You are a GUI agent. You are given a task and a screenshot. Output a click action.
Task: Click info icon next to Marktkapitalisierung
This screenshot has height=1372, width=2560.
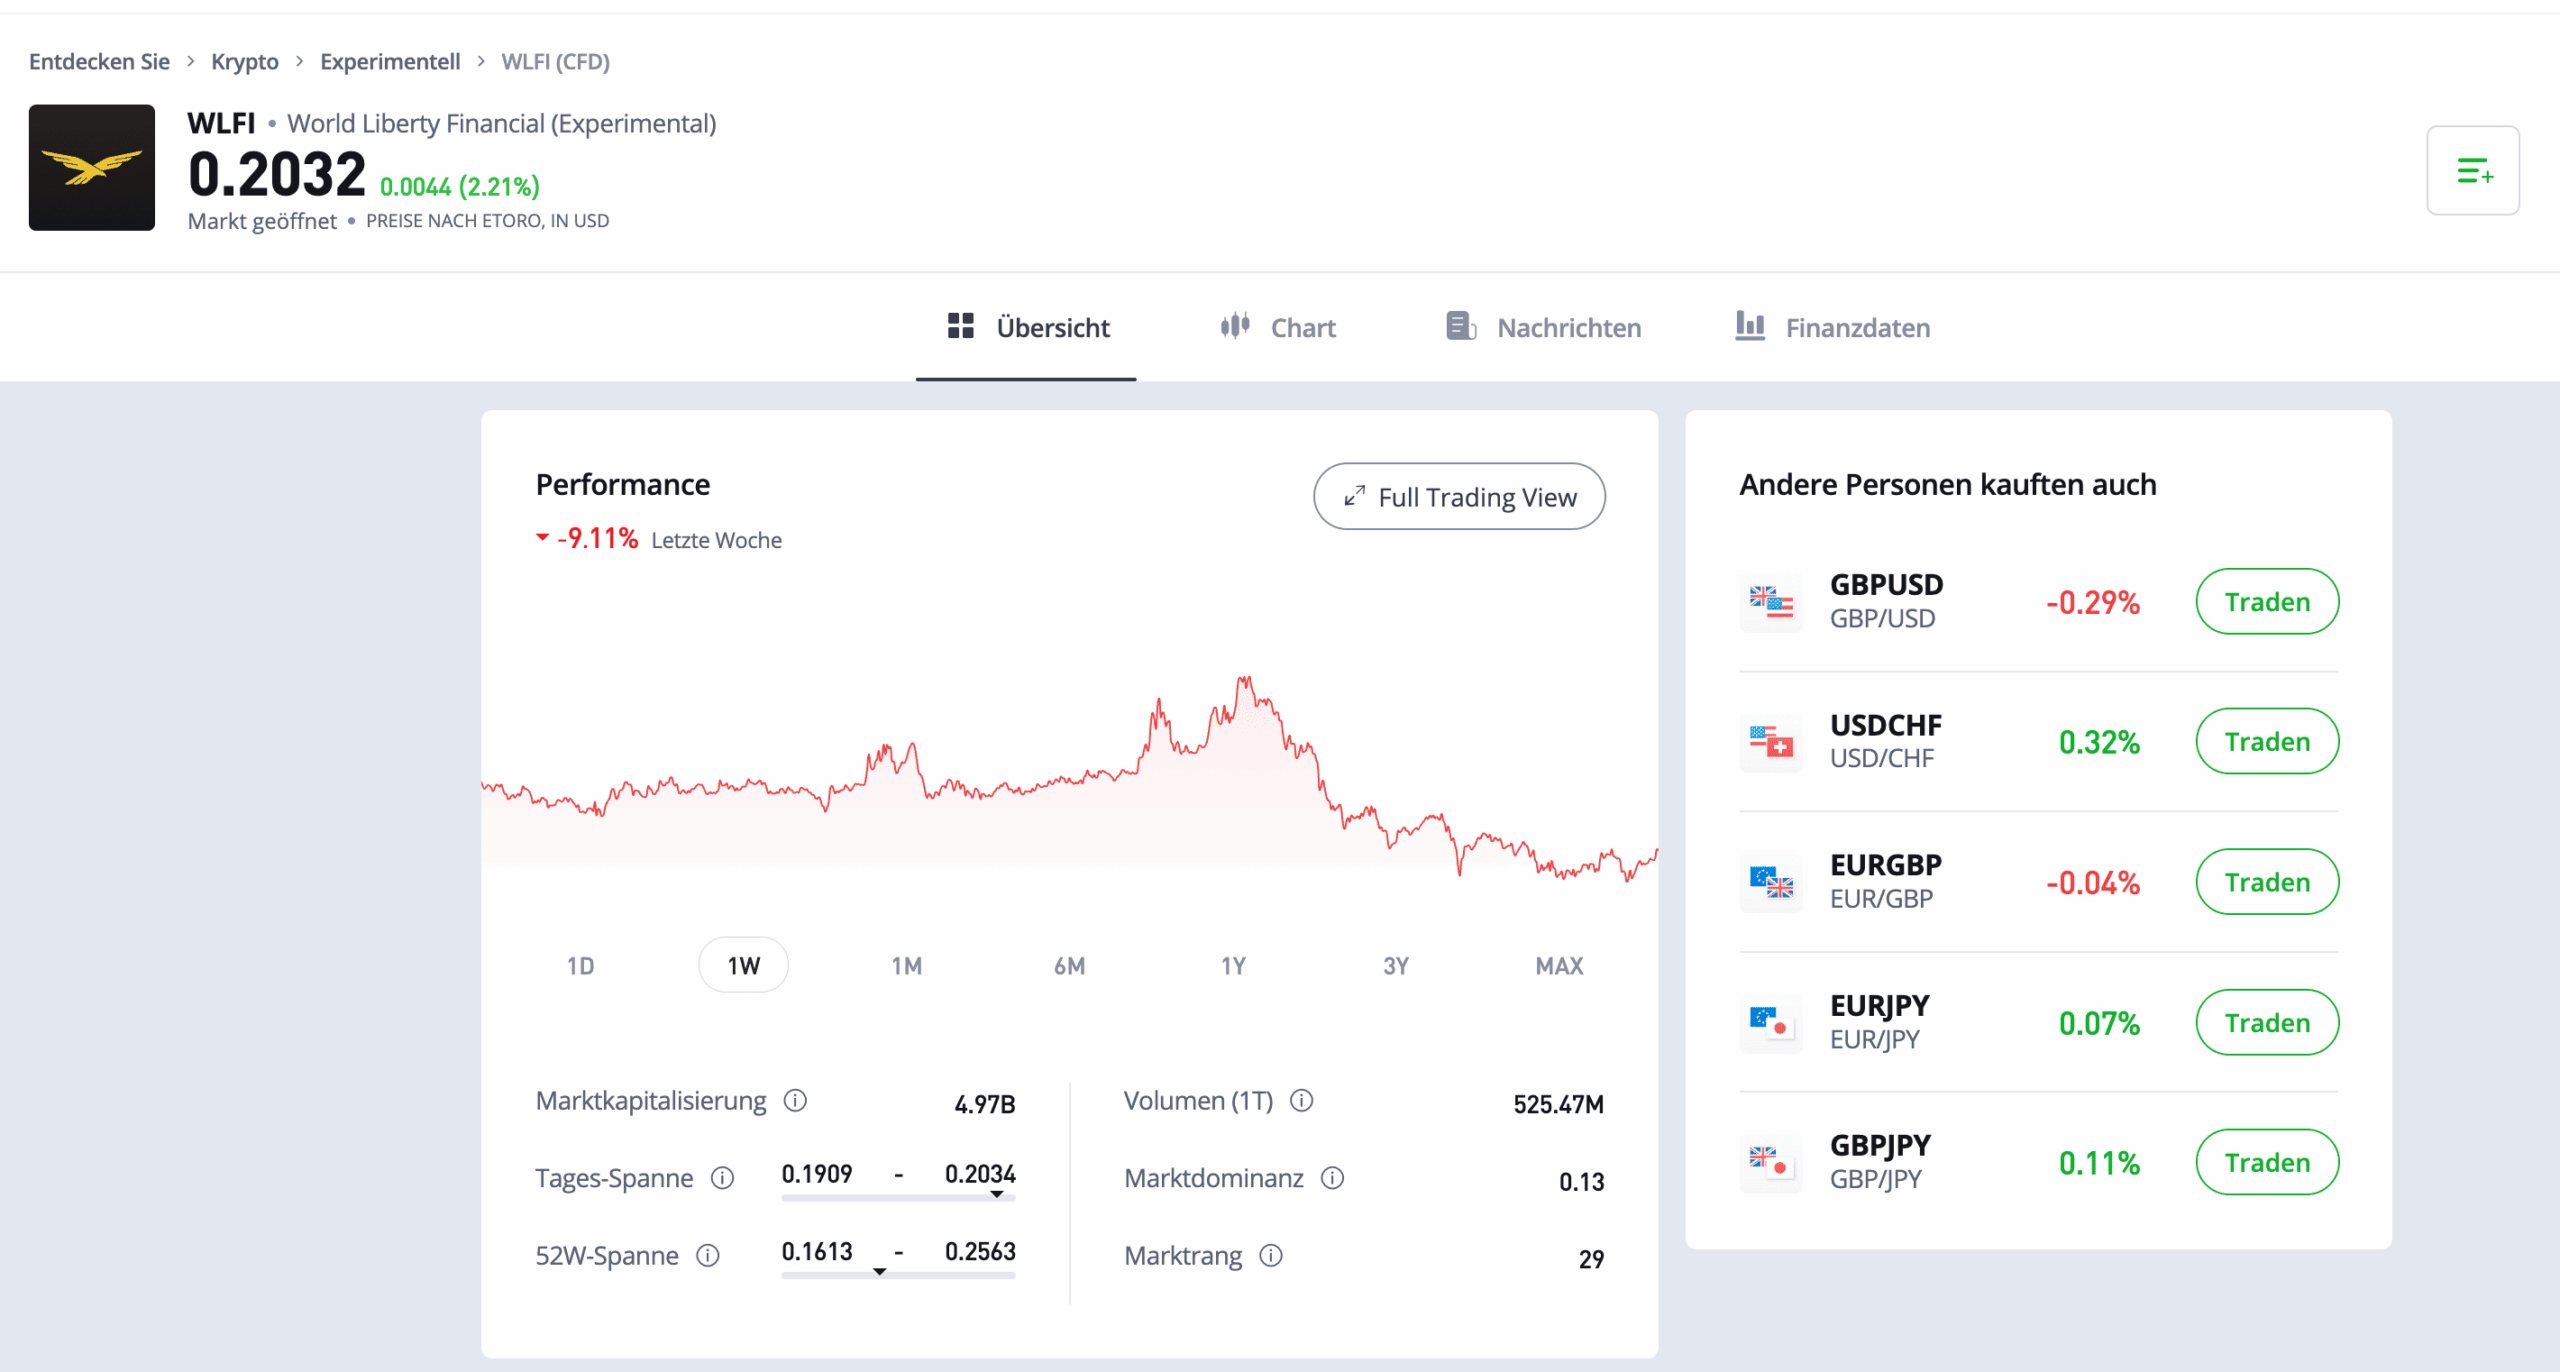[x=795, y=1101]
